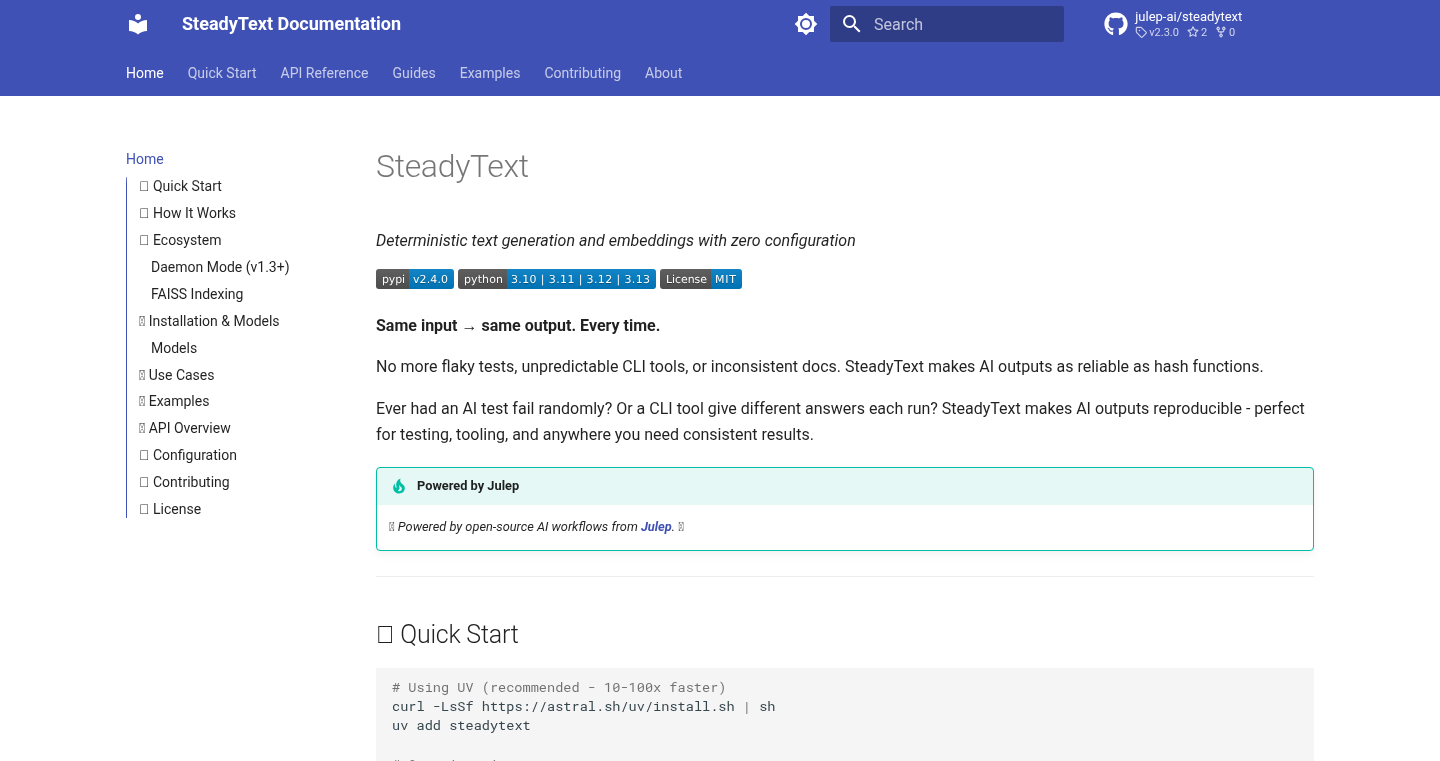Open the GitHub octocat repository icon
The height and width of the screenshot is (761, 1440).
(1116, 24)
